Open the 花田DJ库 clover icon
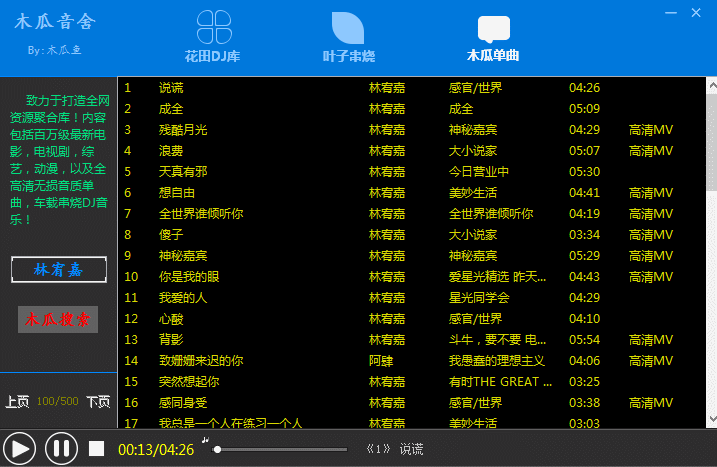The height and width of the screenshot is (467, 717). click(x=218, y=28)
